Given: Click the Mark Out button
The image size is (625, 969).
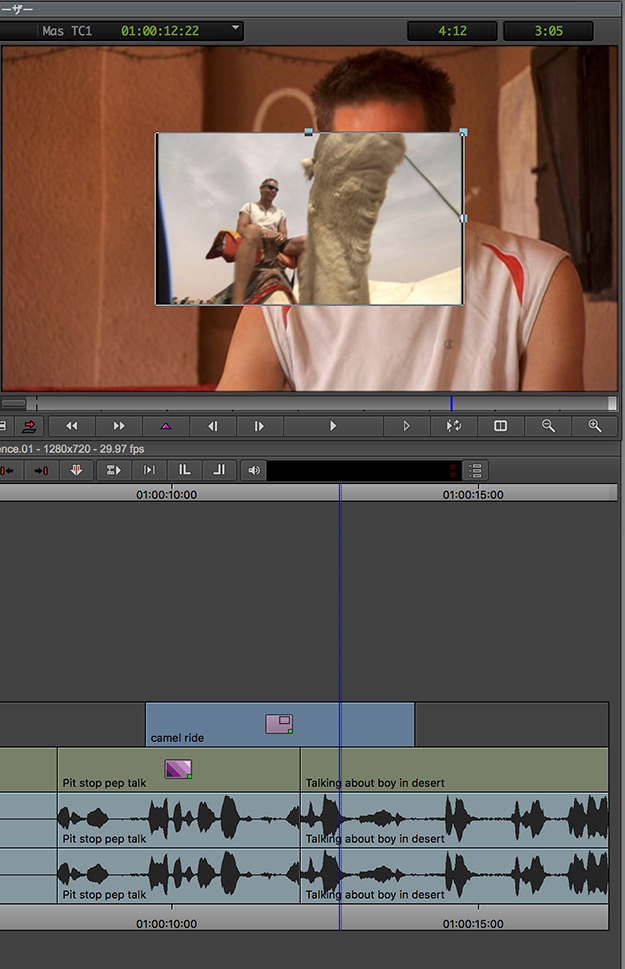Looking at the screenshot, I should tap(218, 470).
